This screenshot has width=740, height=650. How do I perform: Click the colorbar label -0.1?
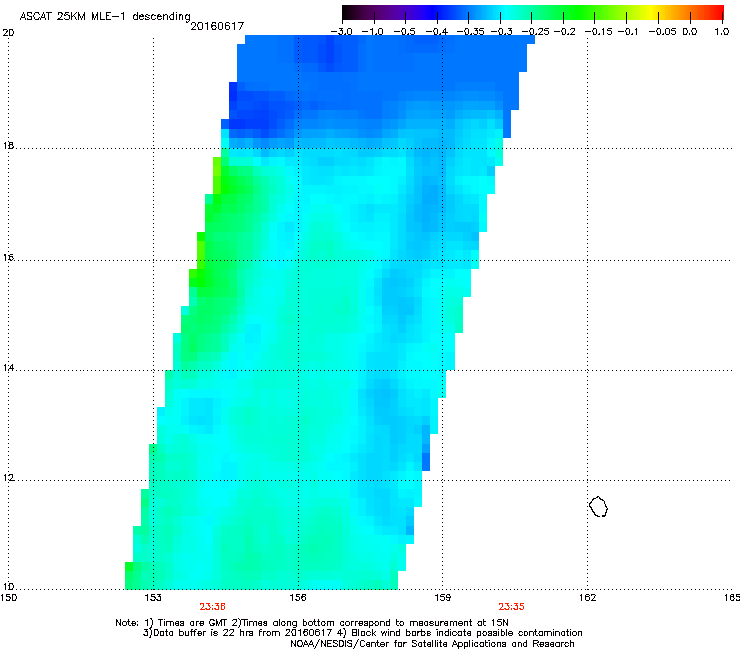point(628,32)
